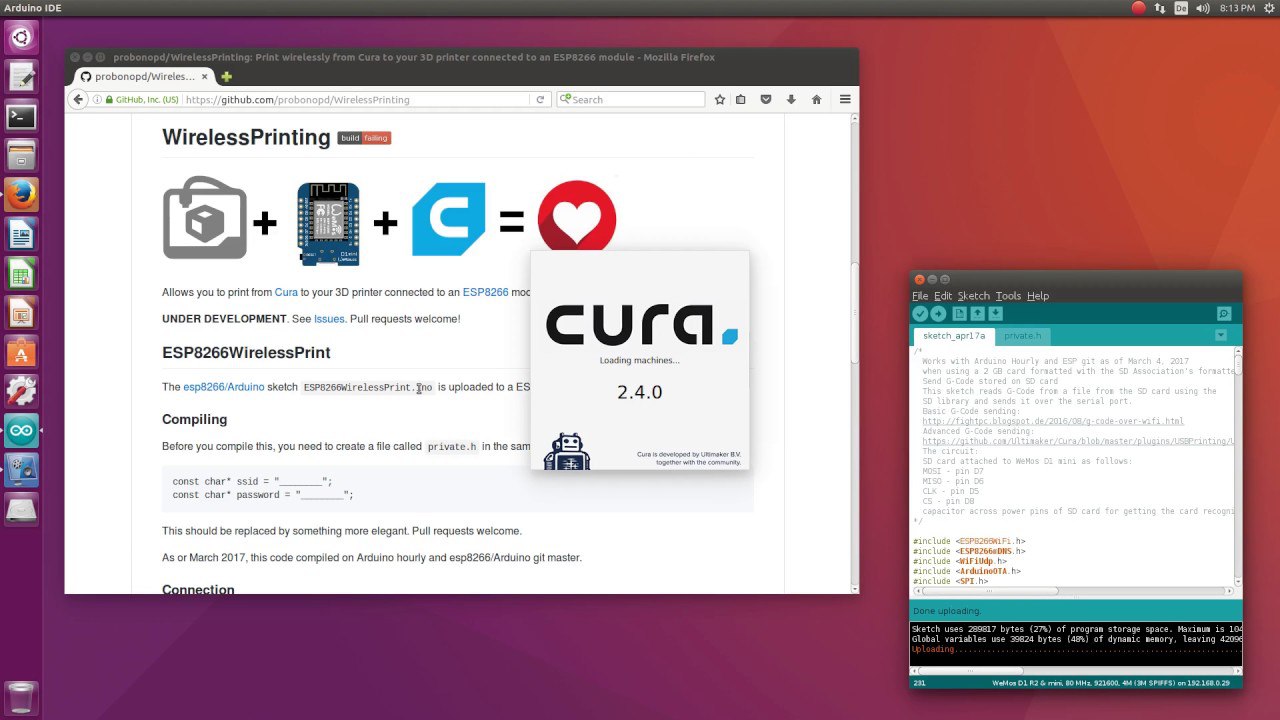Click the Firefox URL address field
This screenshot has height=720, width=1280.
pyautogui.click(x=355, y=99)
